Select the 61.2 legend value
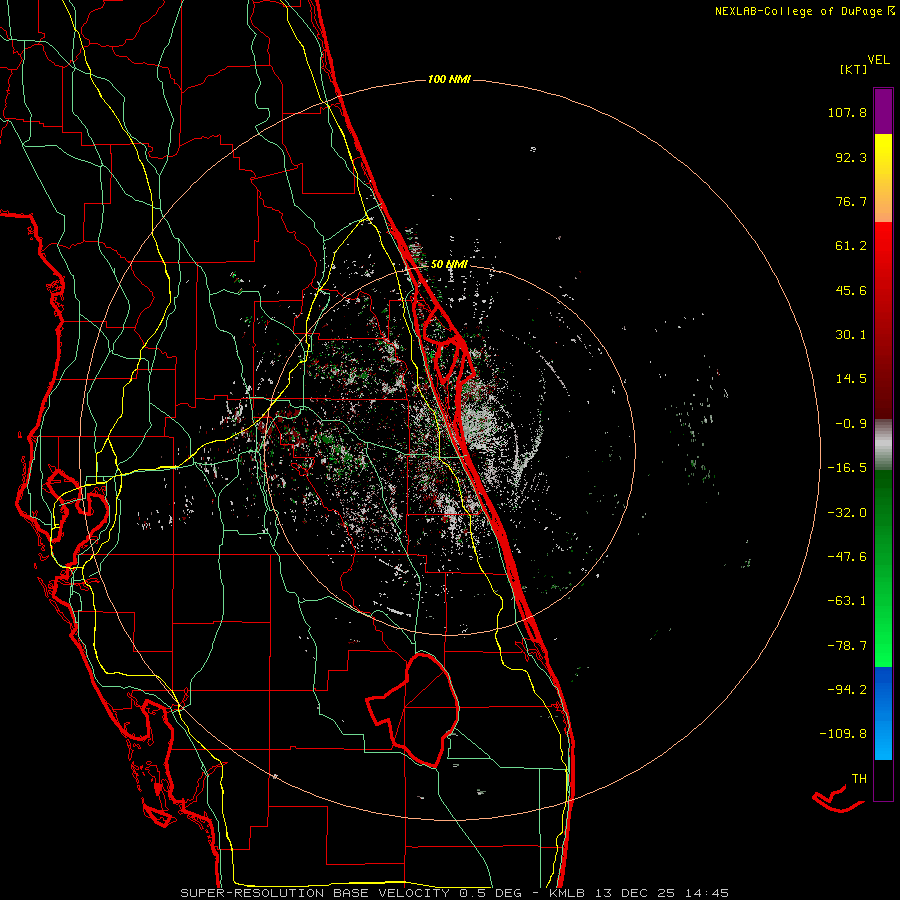The width and height of the screenshot is (900, 900). click(851, 246)
